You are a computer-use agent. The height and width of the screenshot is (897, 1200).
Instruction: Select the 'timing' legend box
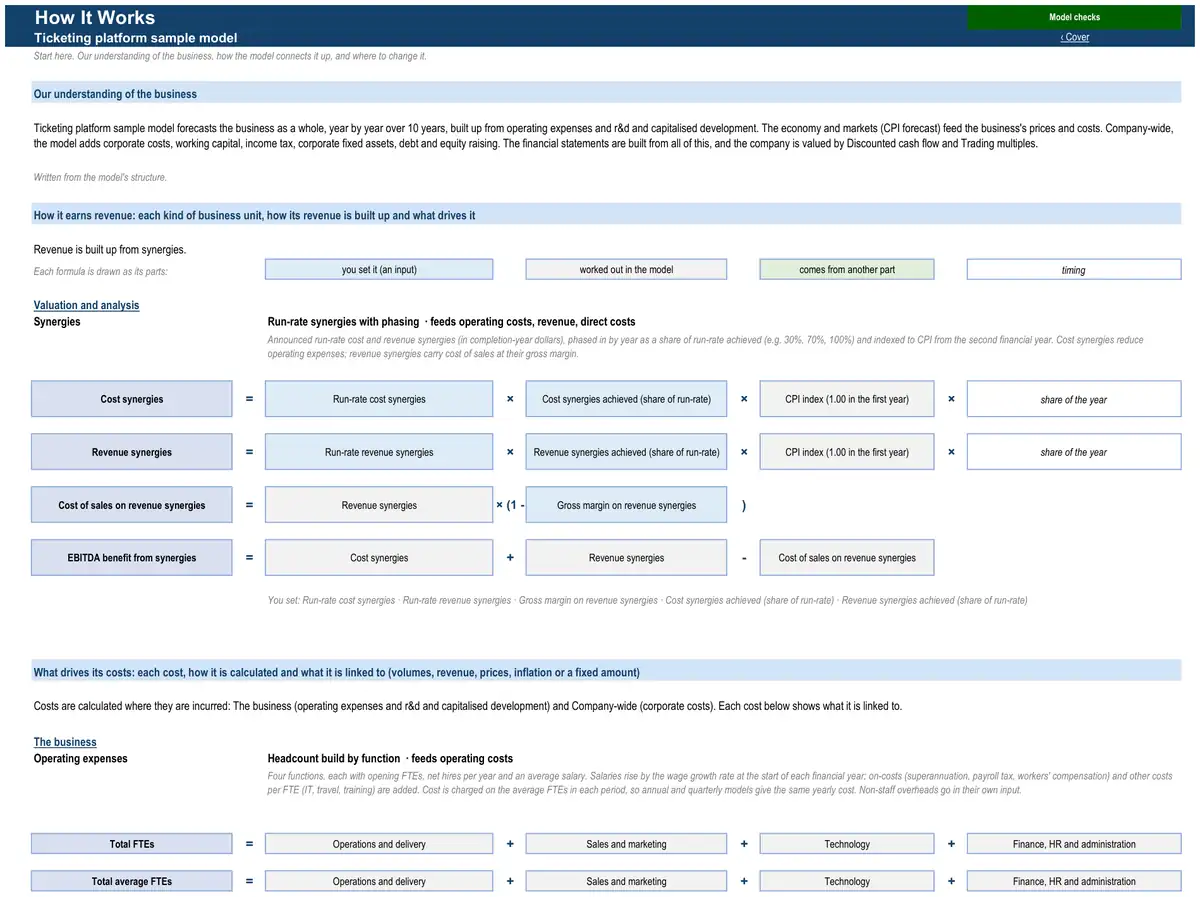(x=1074, y=270)
